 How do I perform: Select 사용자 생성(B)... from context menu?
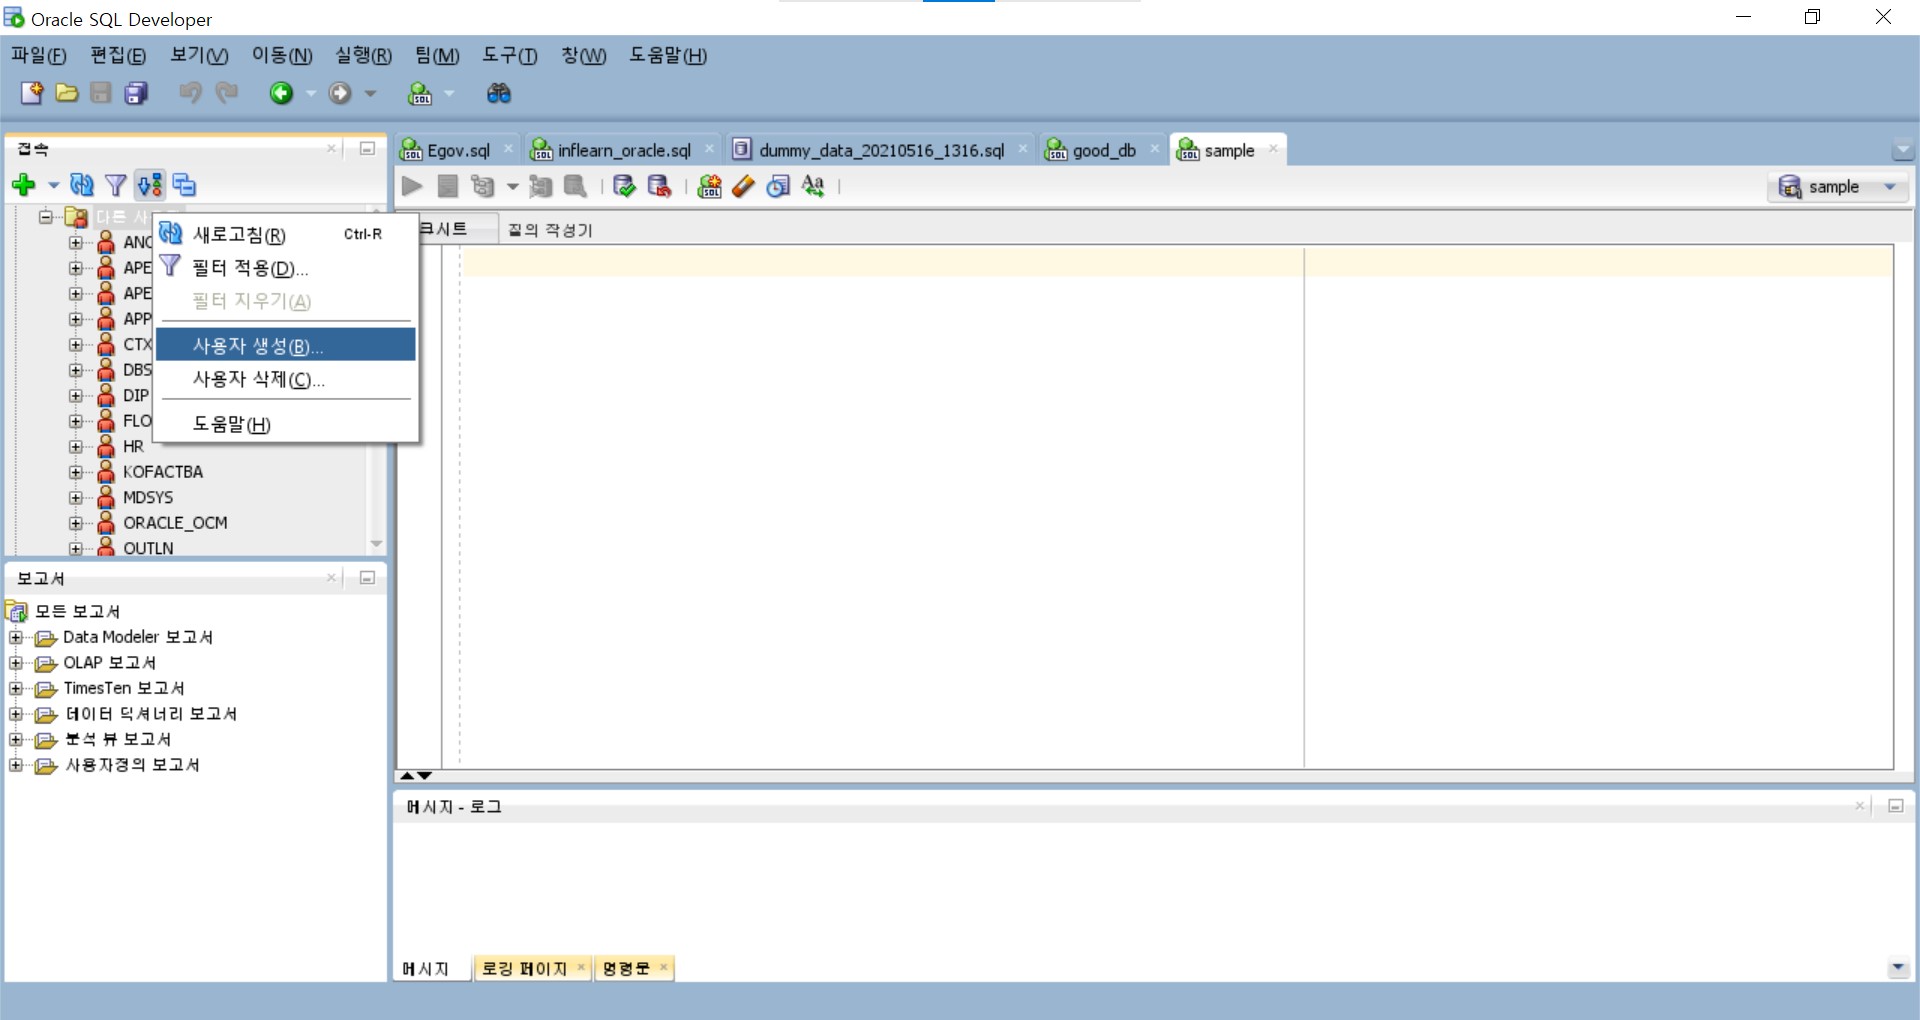(x=286, y=345)
